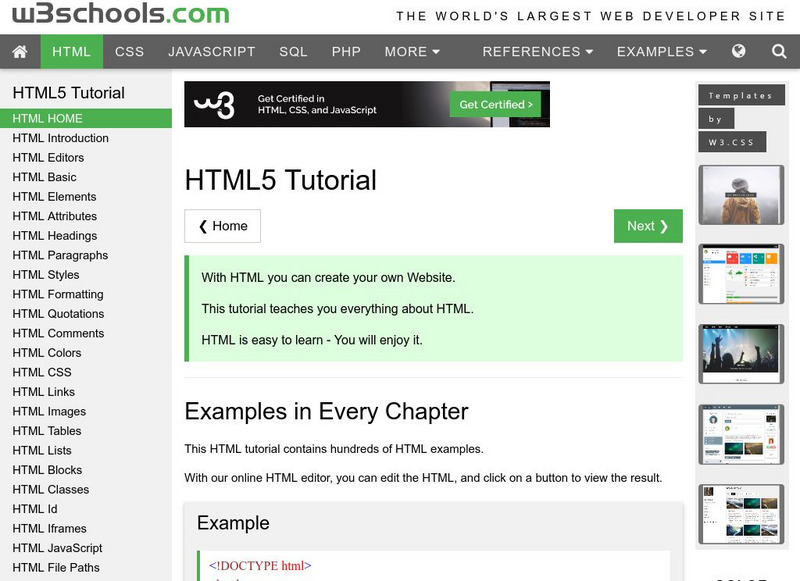
Task: Open HTML Images in sidebar
Action: point(86,411)
